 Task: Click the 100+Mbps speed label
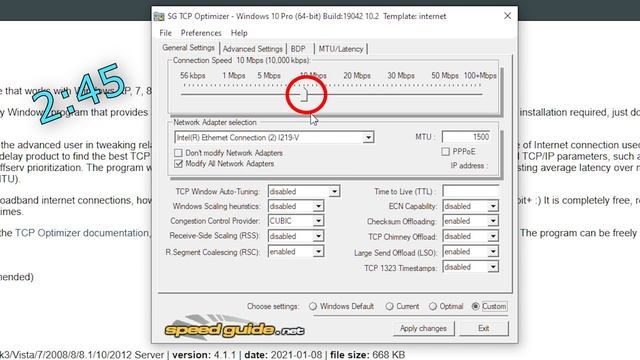tap(480, 76)
